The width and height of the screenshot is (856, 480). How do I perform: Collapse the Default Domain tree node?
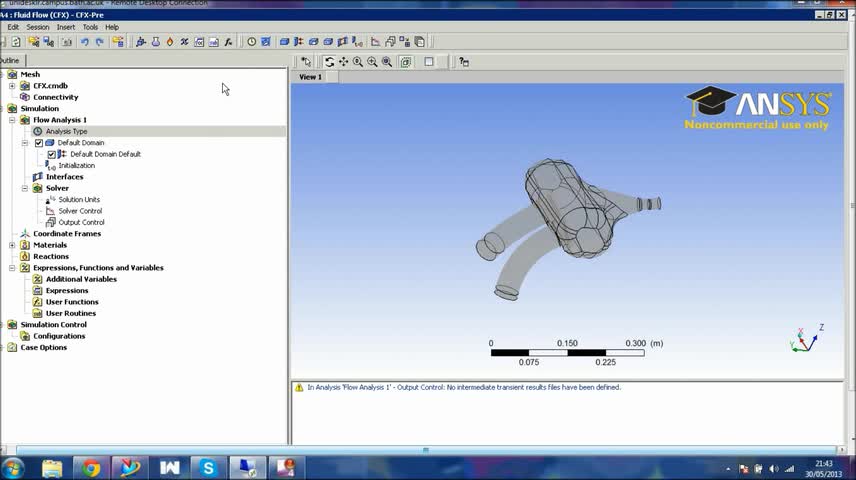[25, 143]
